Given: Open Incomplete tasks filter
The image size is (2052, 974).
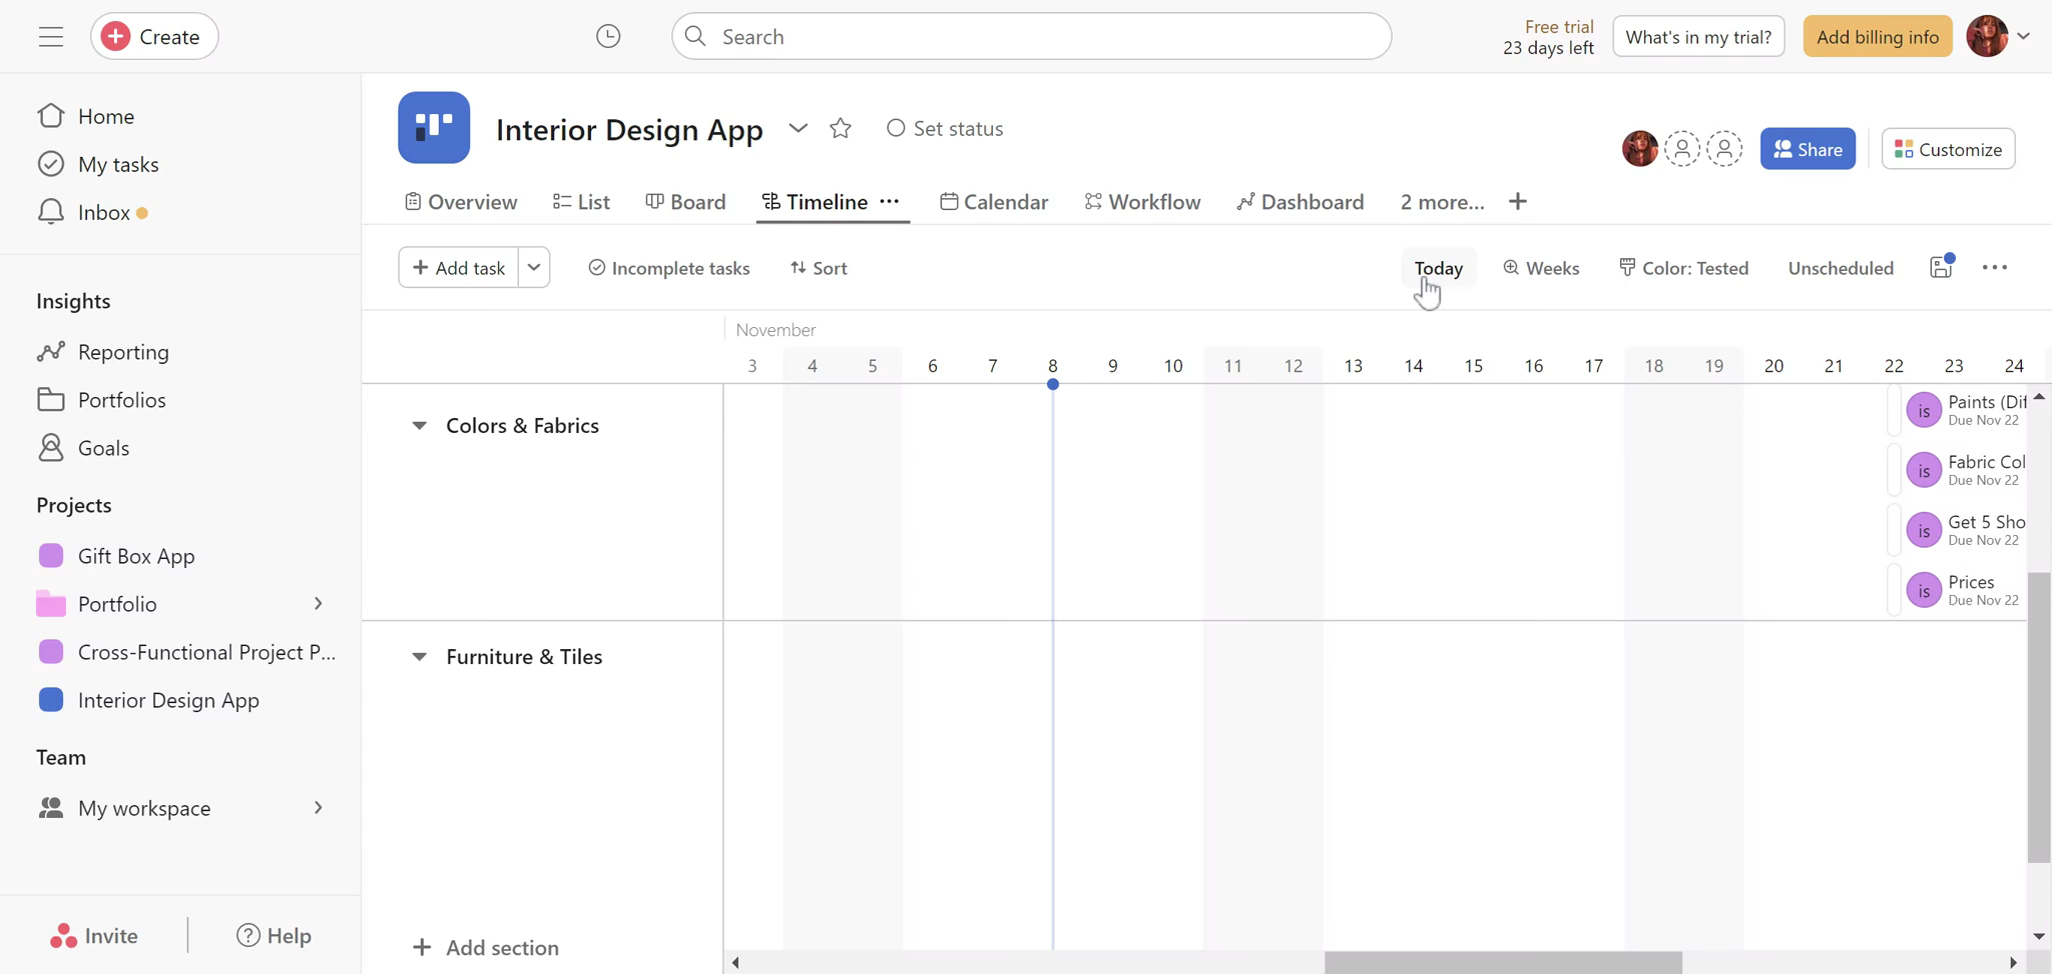Looking at the screenshot, I should point(669,268).
